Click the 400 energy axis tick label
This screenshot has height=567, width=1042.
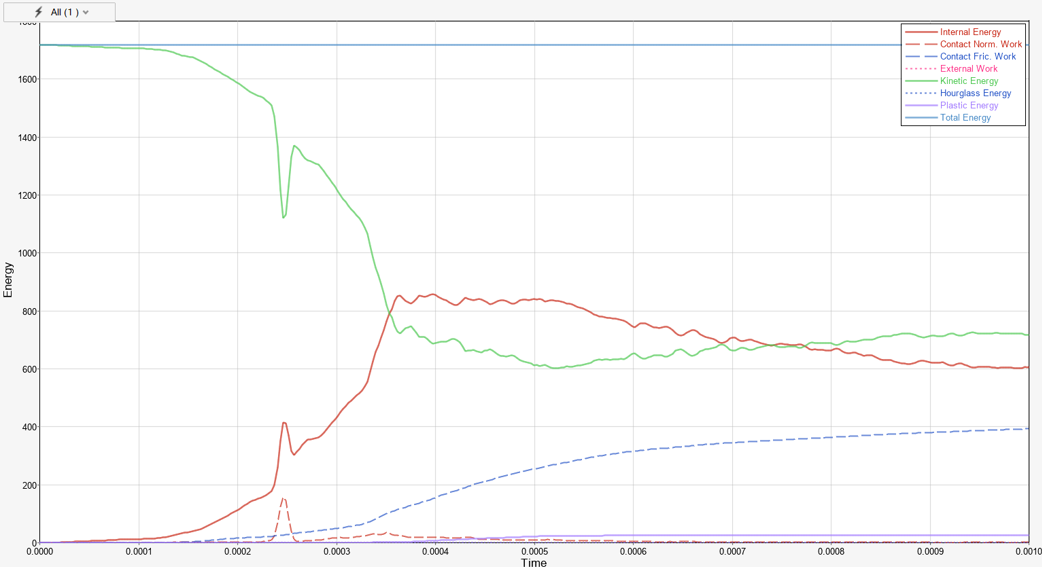tap(29, 427)
